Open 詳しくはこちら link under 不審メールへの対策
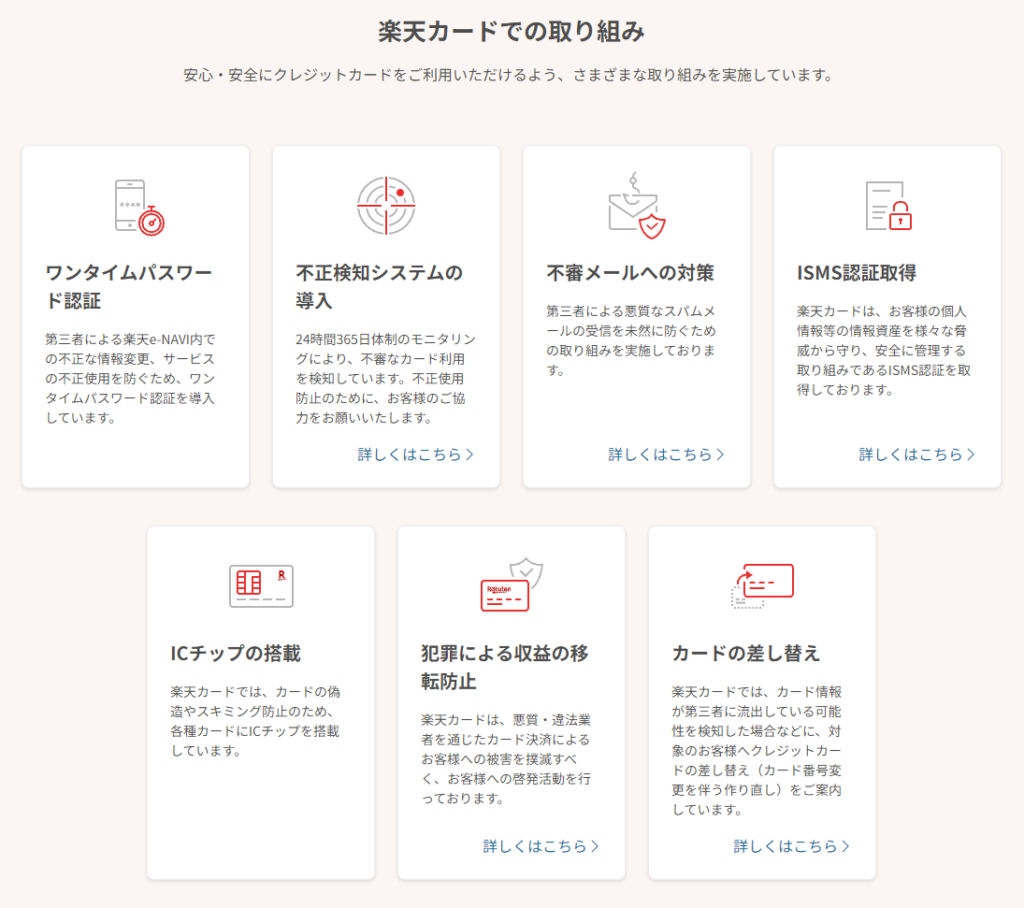Viewport: 1024px width, 908px height. click(667, 454)
